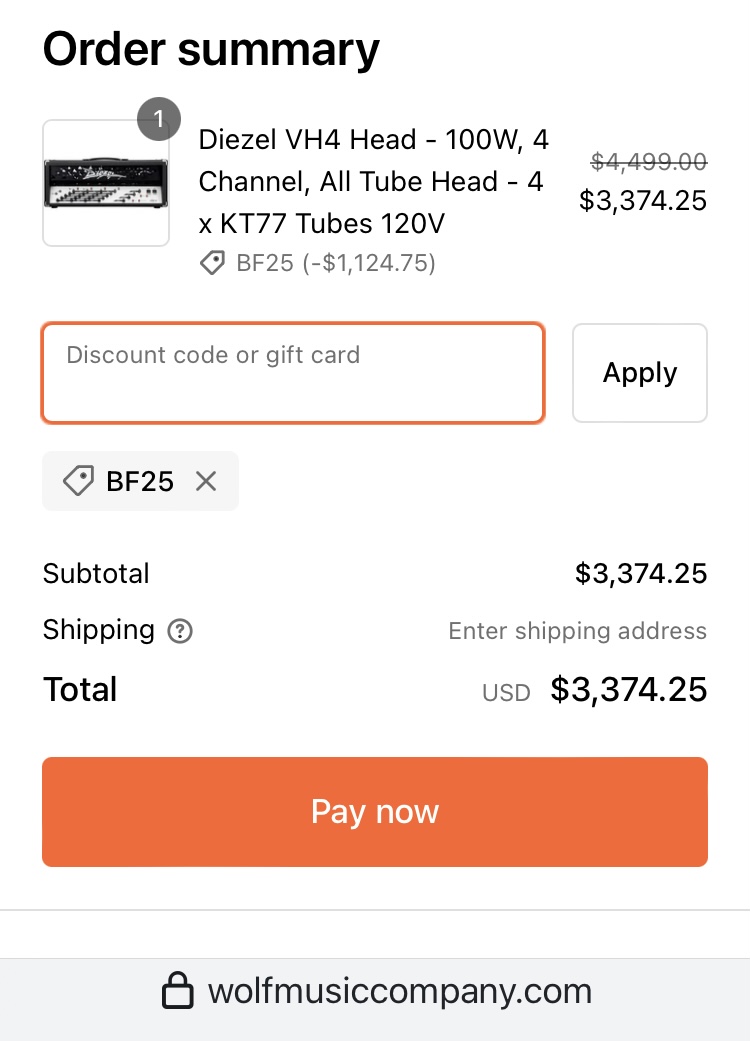Image resolution: width=750 pixels, height=1041 pixels.
Task: Click the crossed-out $4,499.00 price
Action: (x=649, y=162)
